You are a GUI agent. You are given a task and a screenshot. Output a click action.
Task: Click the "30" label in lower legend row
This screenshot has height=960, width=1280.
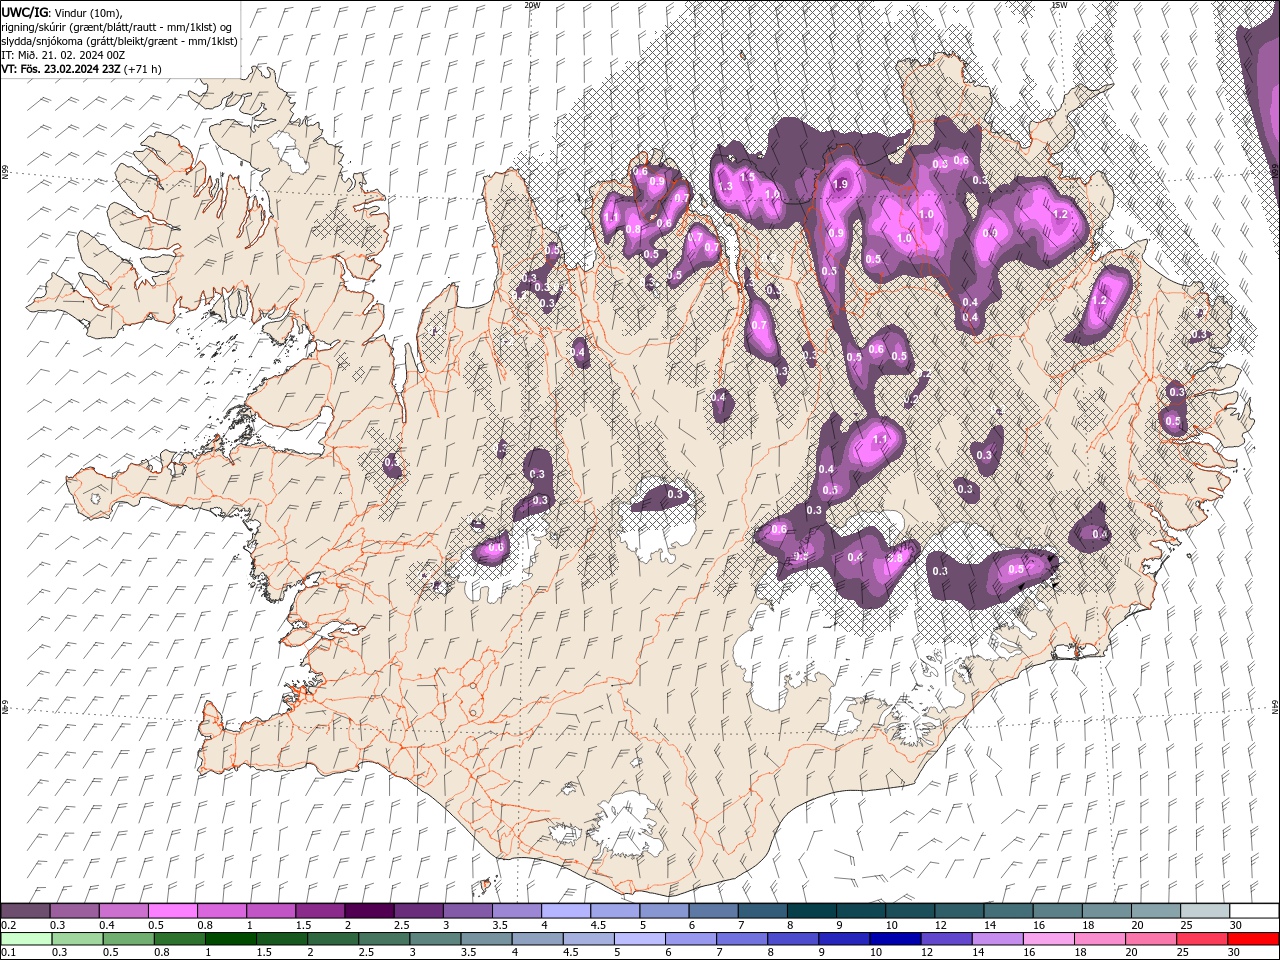click(x=1235, y=953)
